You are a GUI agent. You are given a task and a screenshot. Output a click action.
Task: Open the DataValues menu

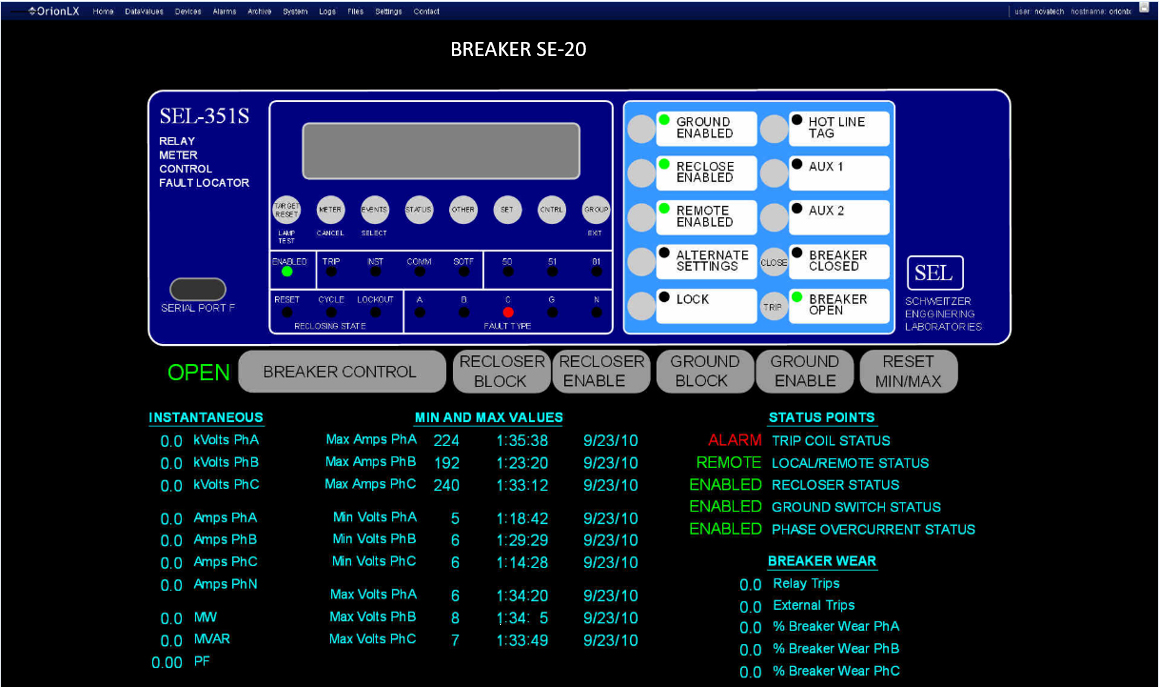click(x=144, y=12)
